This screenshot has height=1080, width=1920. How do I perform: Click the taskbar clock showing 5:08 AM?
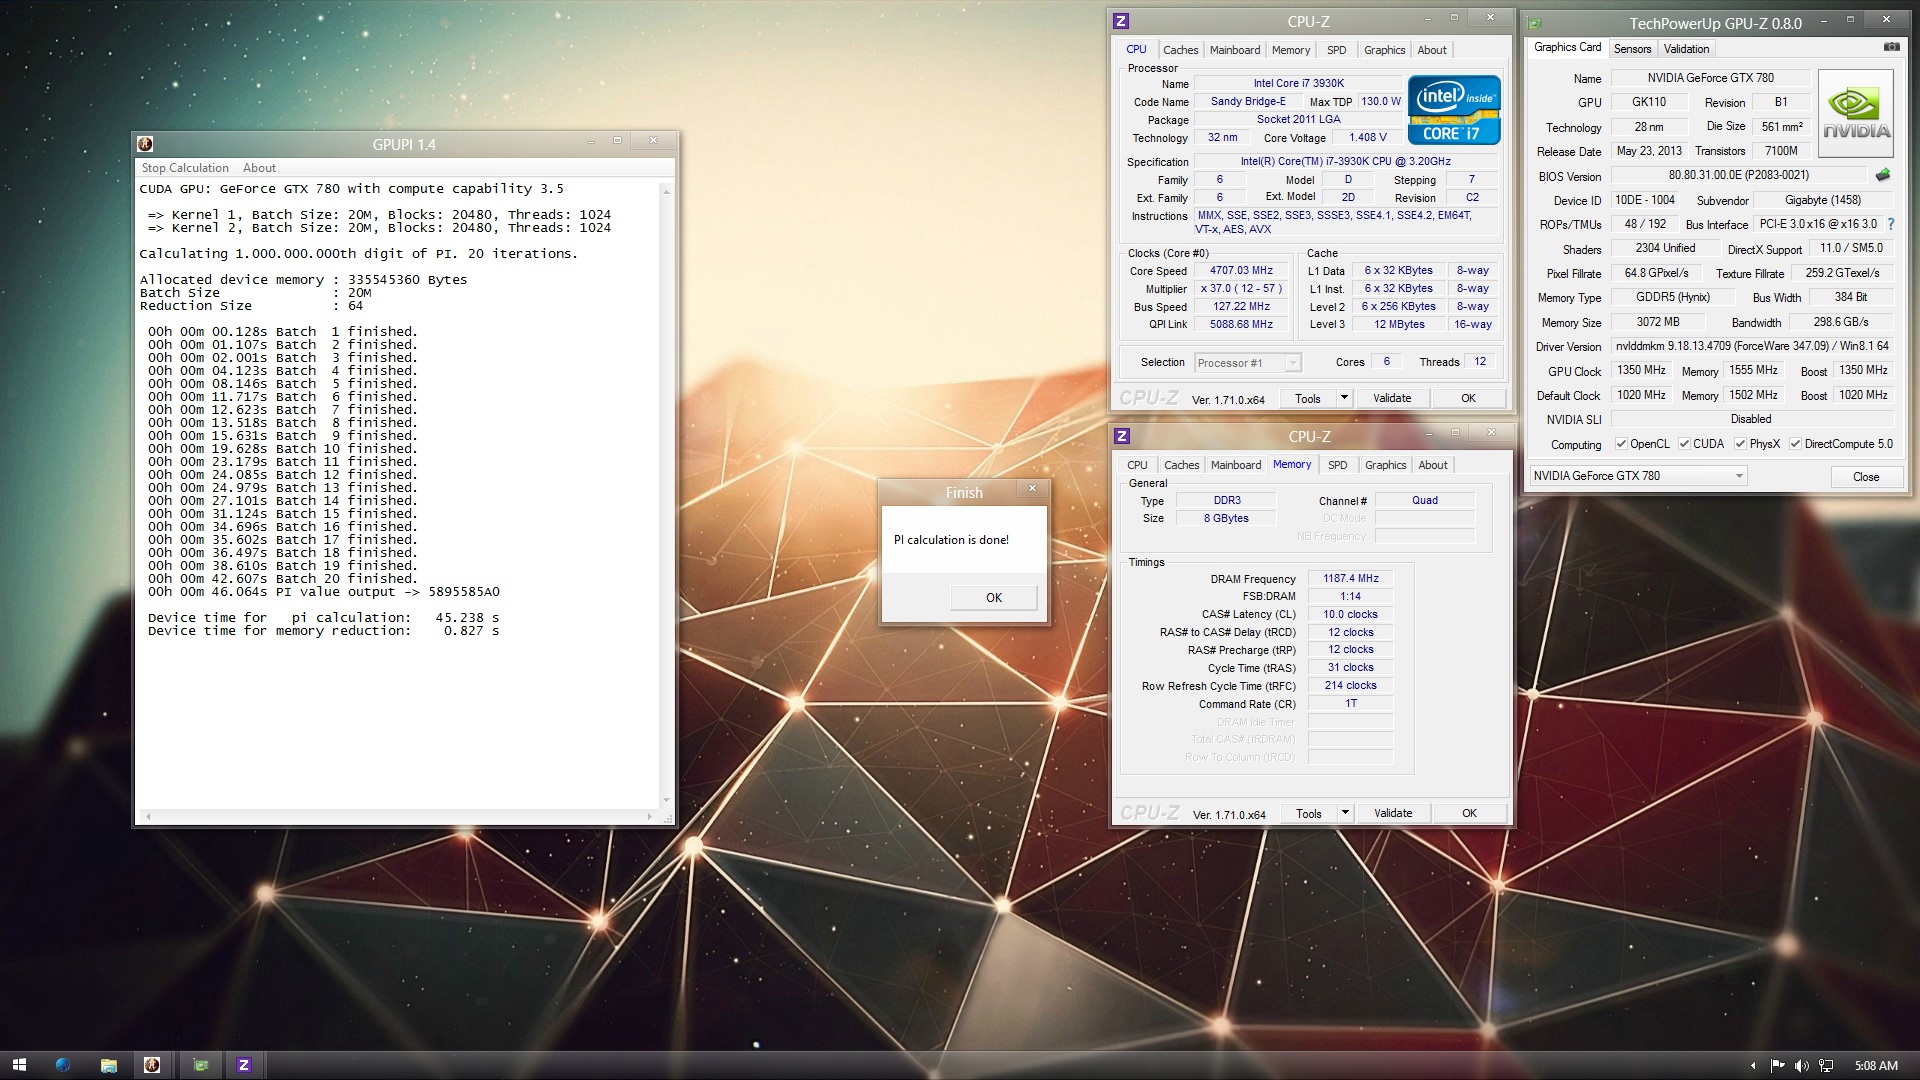pyautogui.click(x=1875, y=1066)
